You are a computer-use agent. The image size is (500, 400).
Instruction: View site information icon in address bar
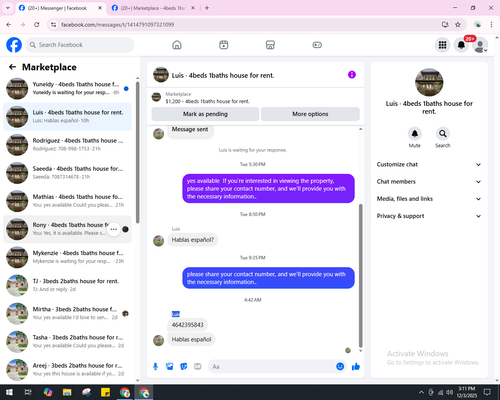(x=53, y=25)
